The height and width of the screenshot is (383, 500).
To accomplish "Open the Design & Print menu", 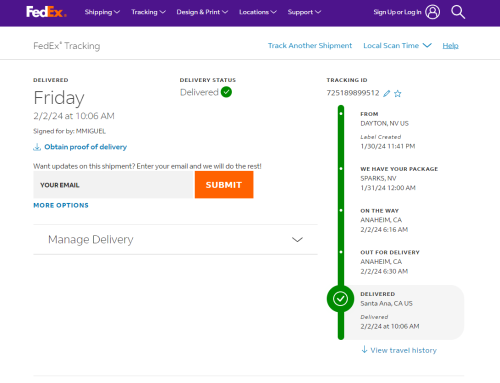I will [202, 12].
